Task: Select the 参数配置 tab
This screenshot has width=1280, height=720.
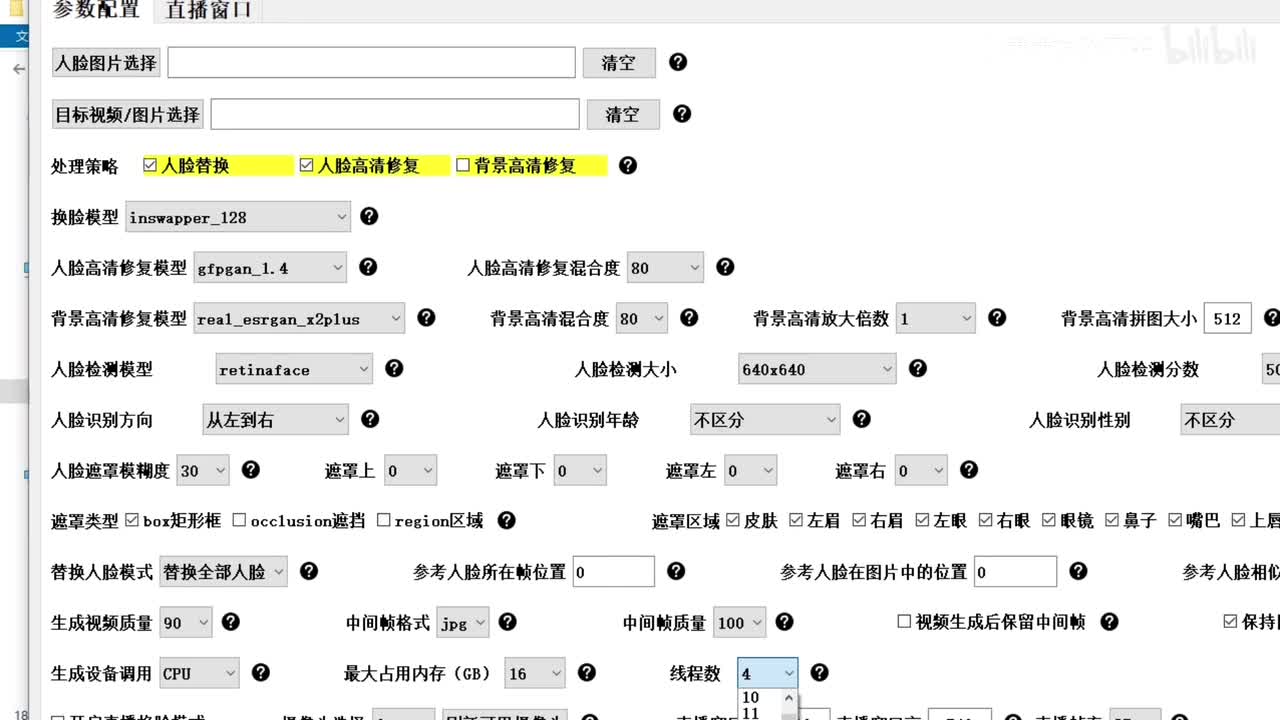Action: tap(96, 11)
